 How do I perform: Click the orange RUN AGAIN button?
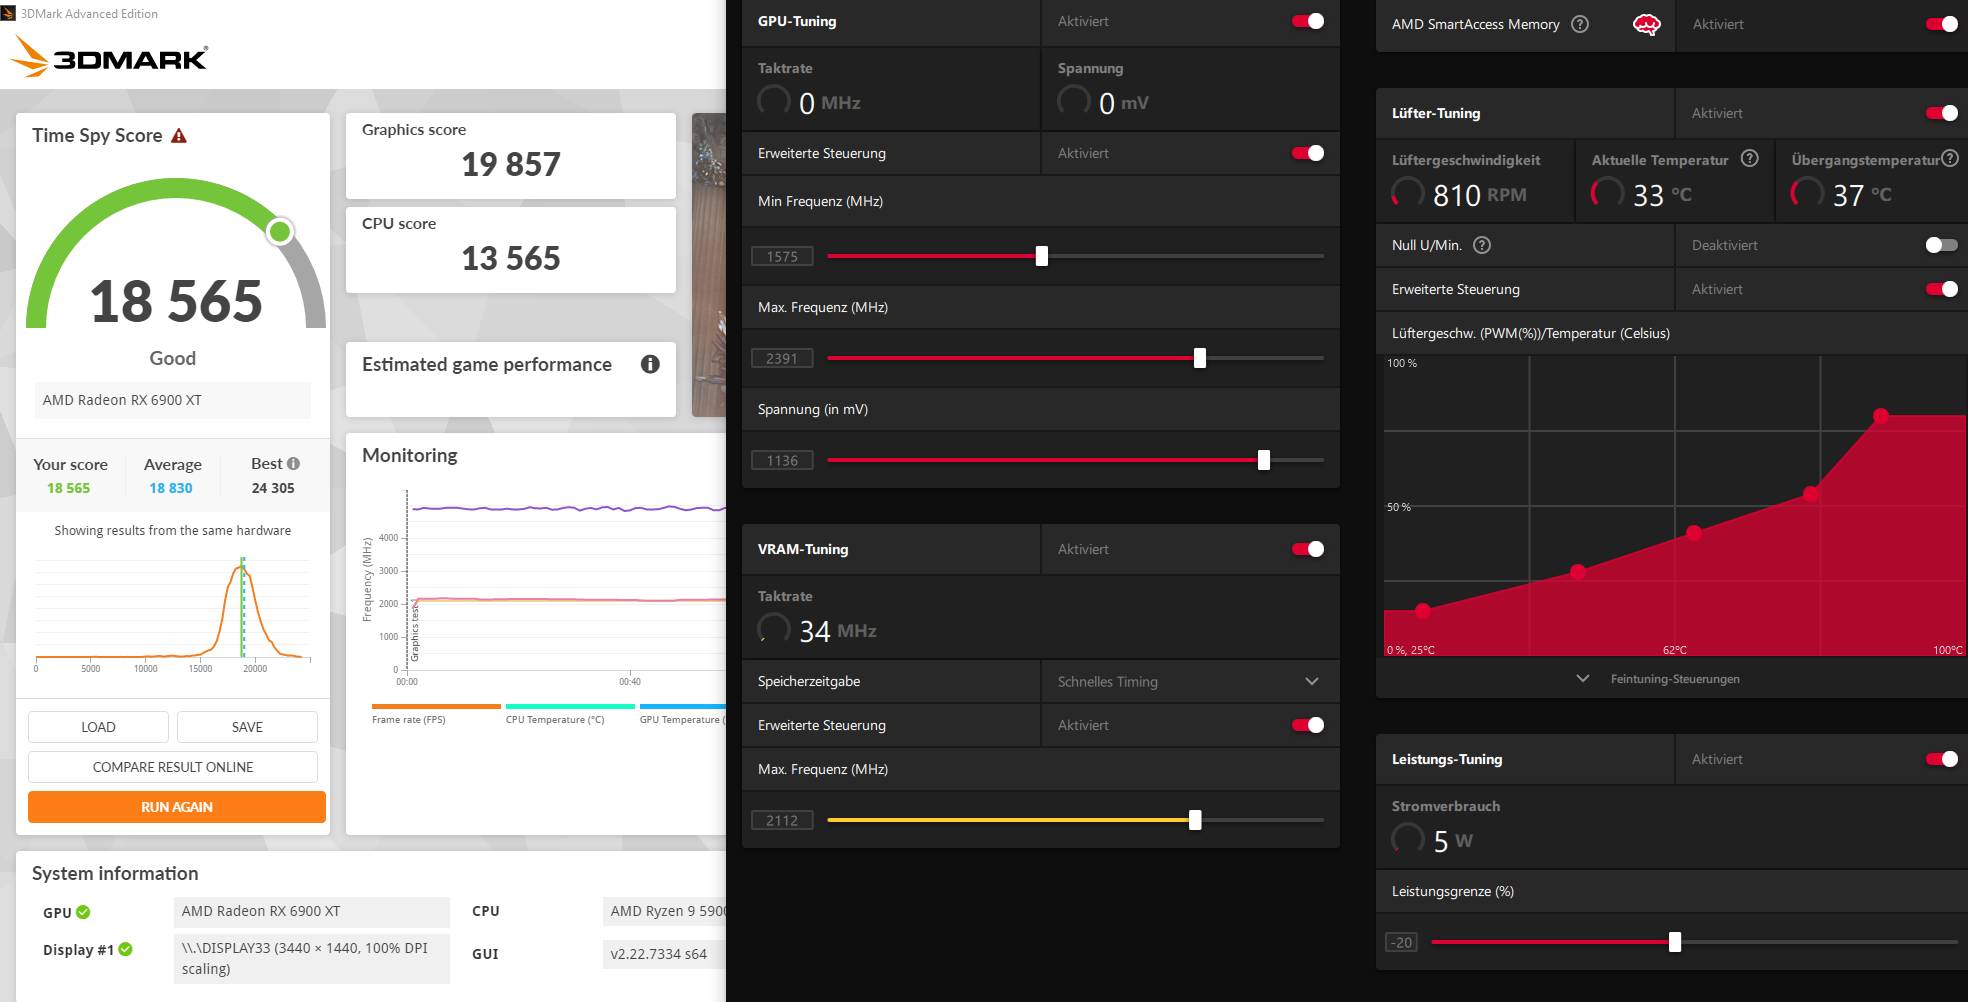(x=177, y=807)
